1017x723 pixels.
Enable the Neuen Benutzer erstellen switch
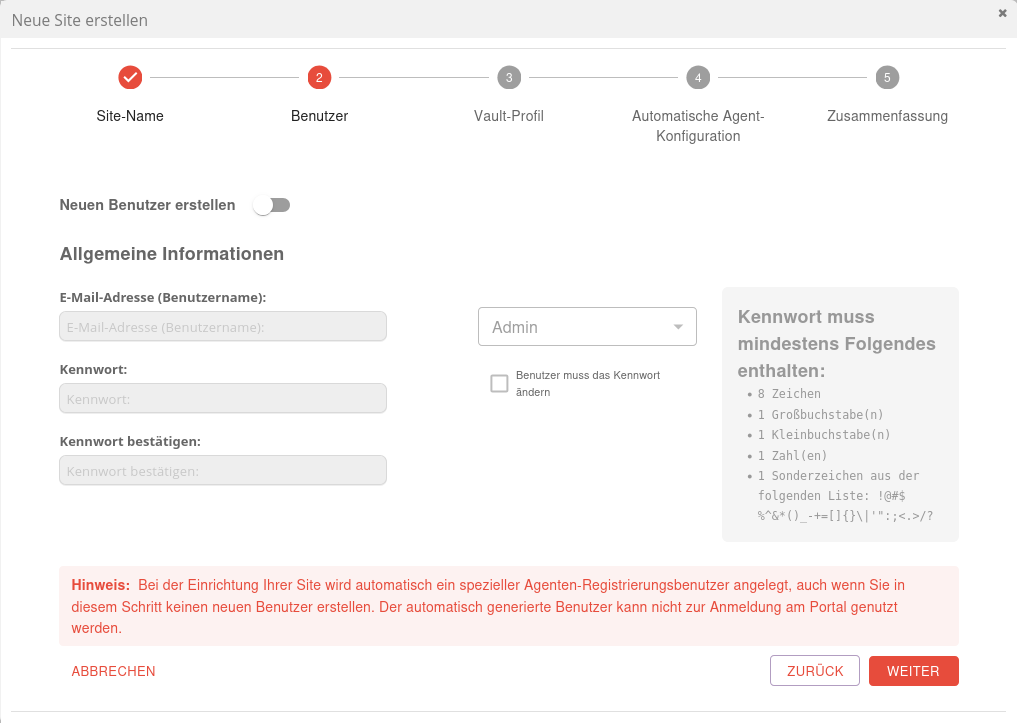click(271, 205)
